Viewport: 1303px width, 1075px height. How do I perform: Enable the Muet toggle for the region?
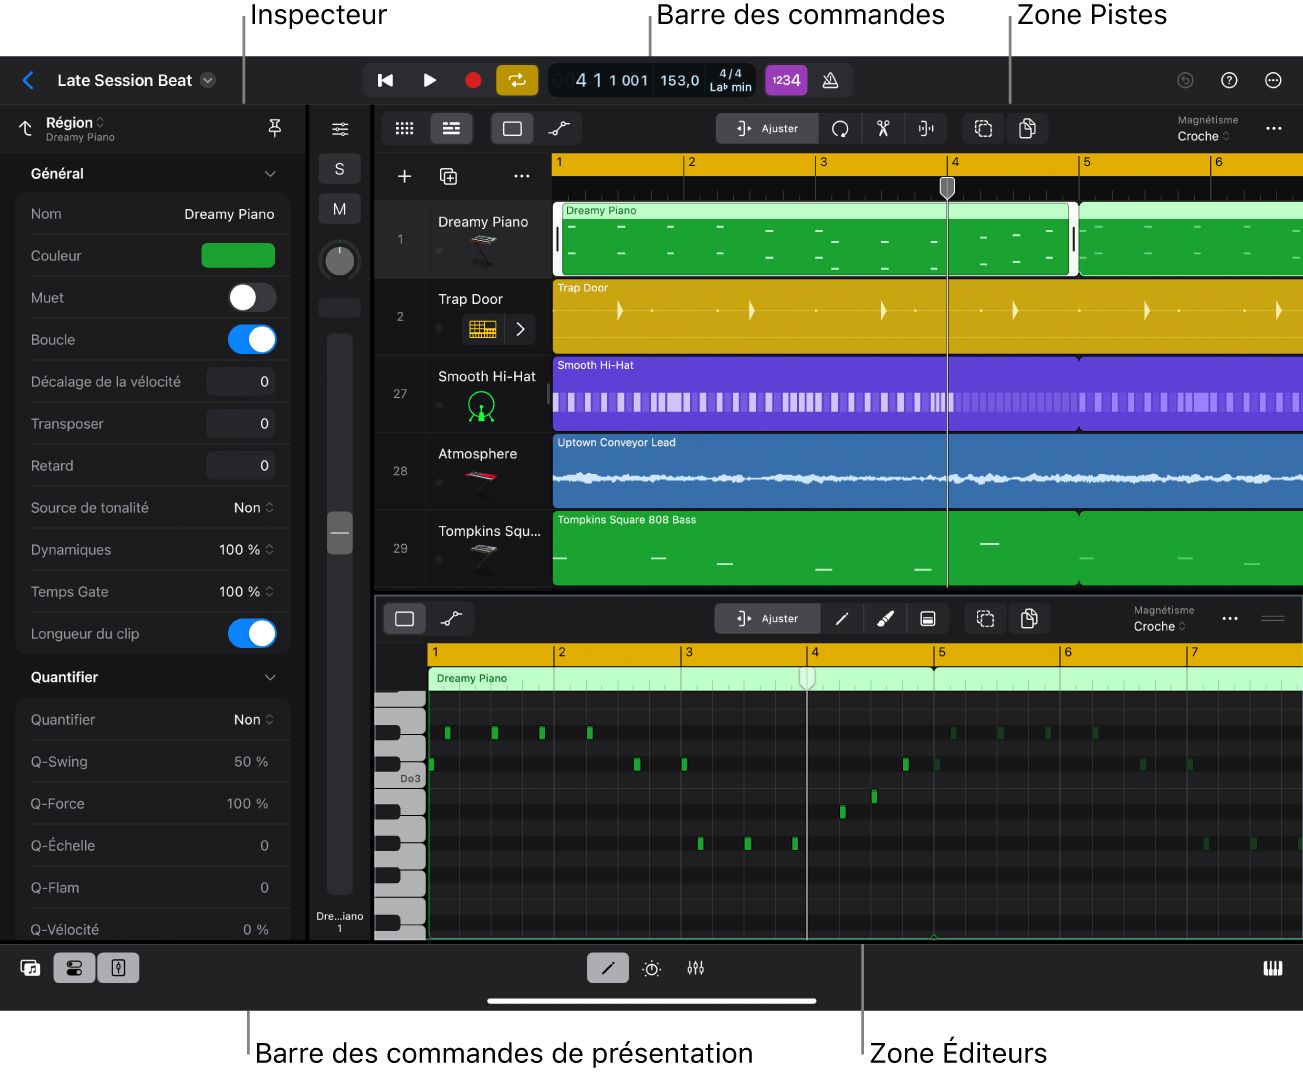point(252,297)
